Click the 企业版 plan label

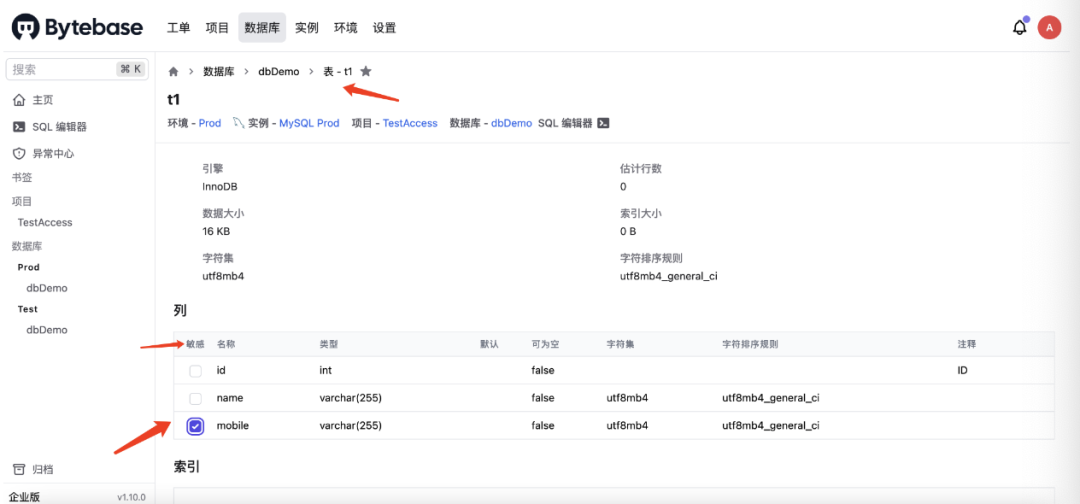(24, 497)
